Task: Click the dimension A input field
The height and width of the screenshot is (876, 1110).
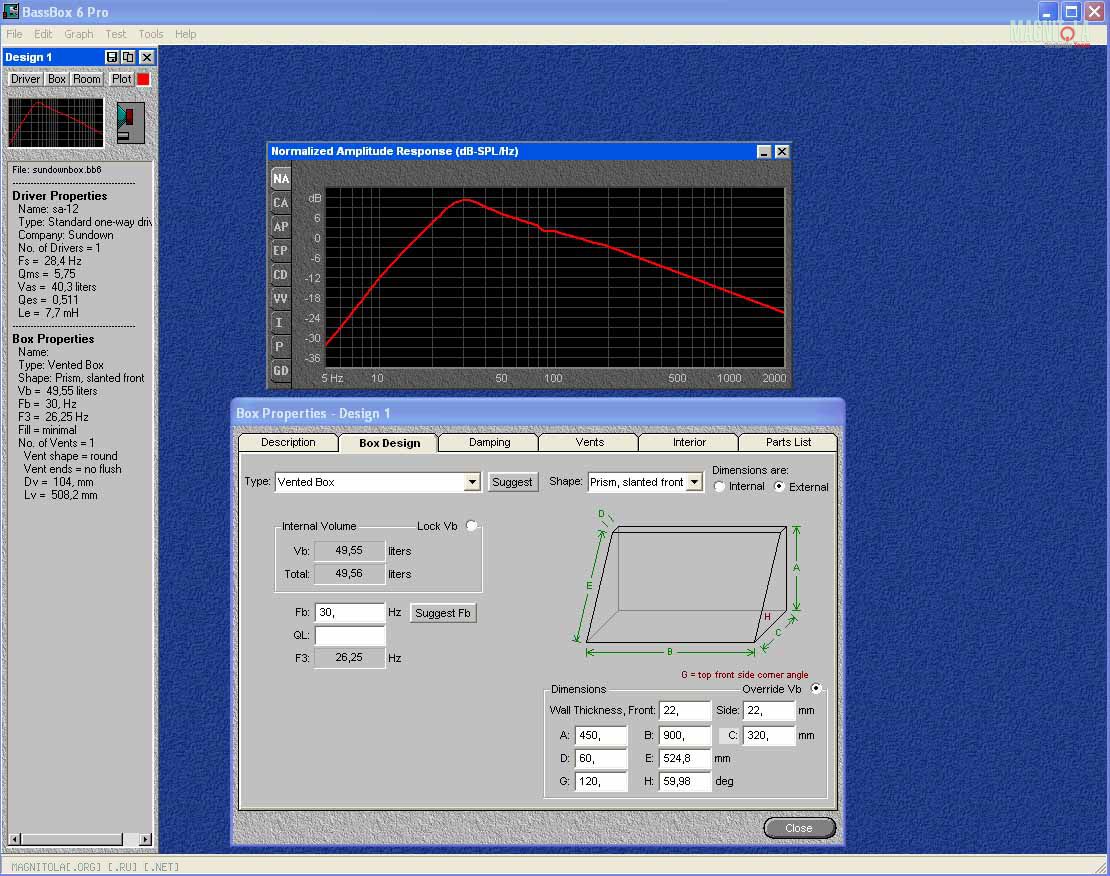Action: pyautogui.click(x=601, y=736)
